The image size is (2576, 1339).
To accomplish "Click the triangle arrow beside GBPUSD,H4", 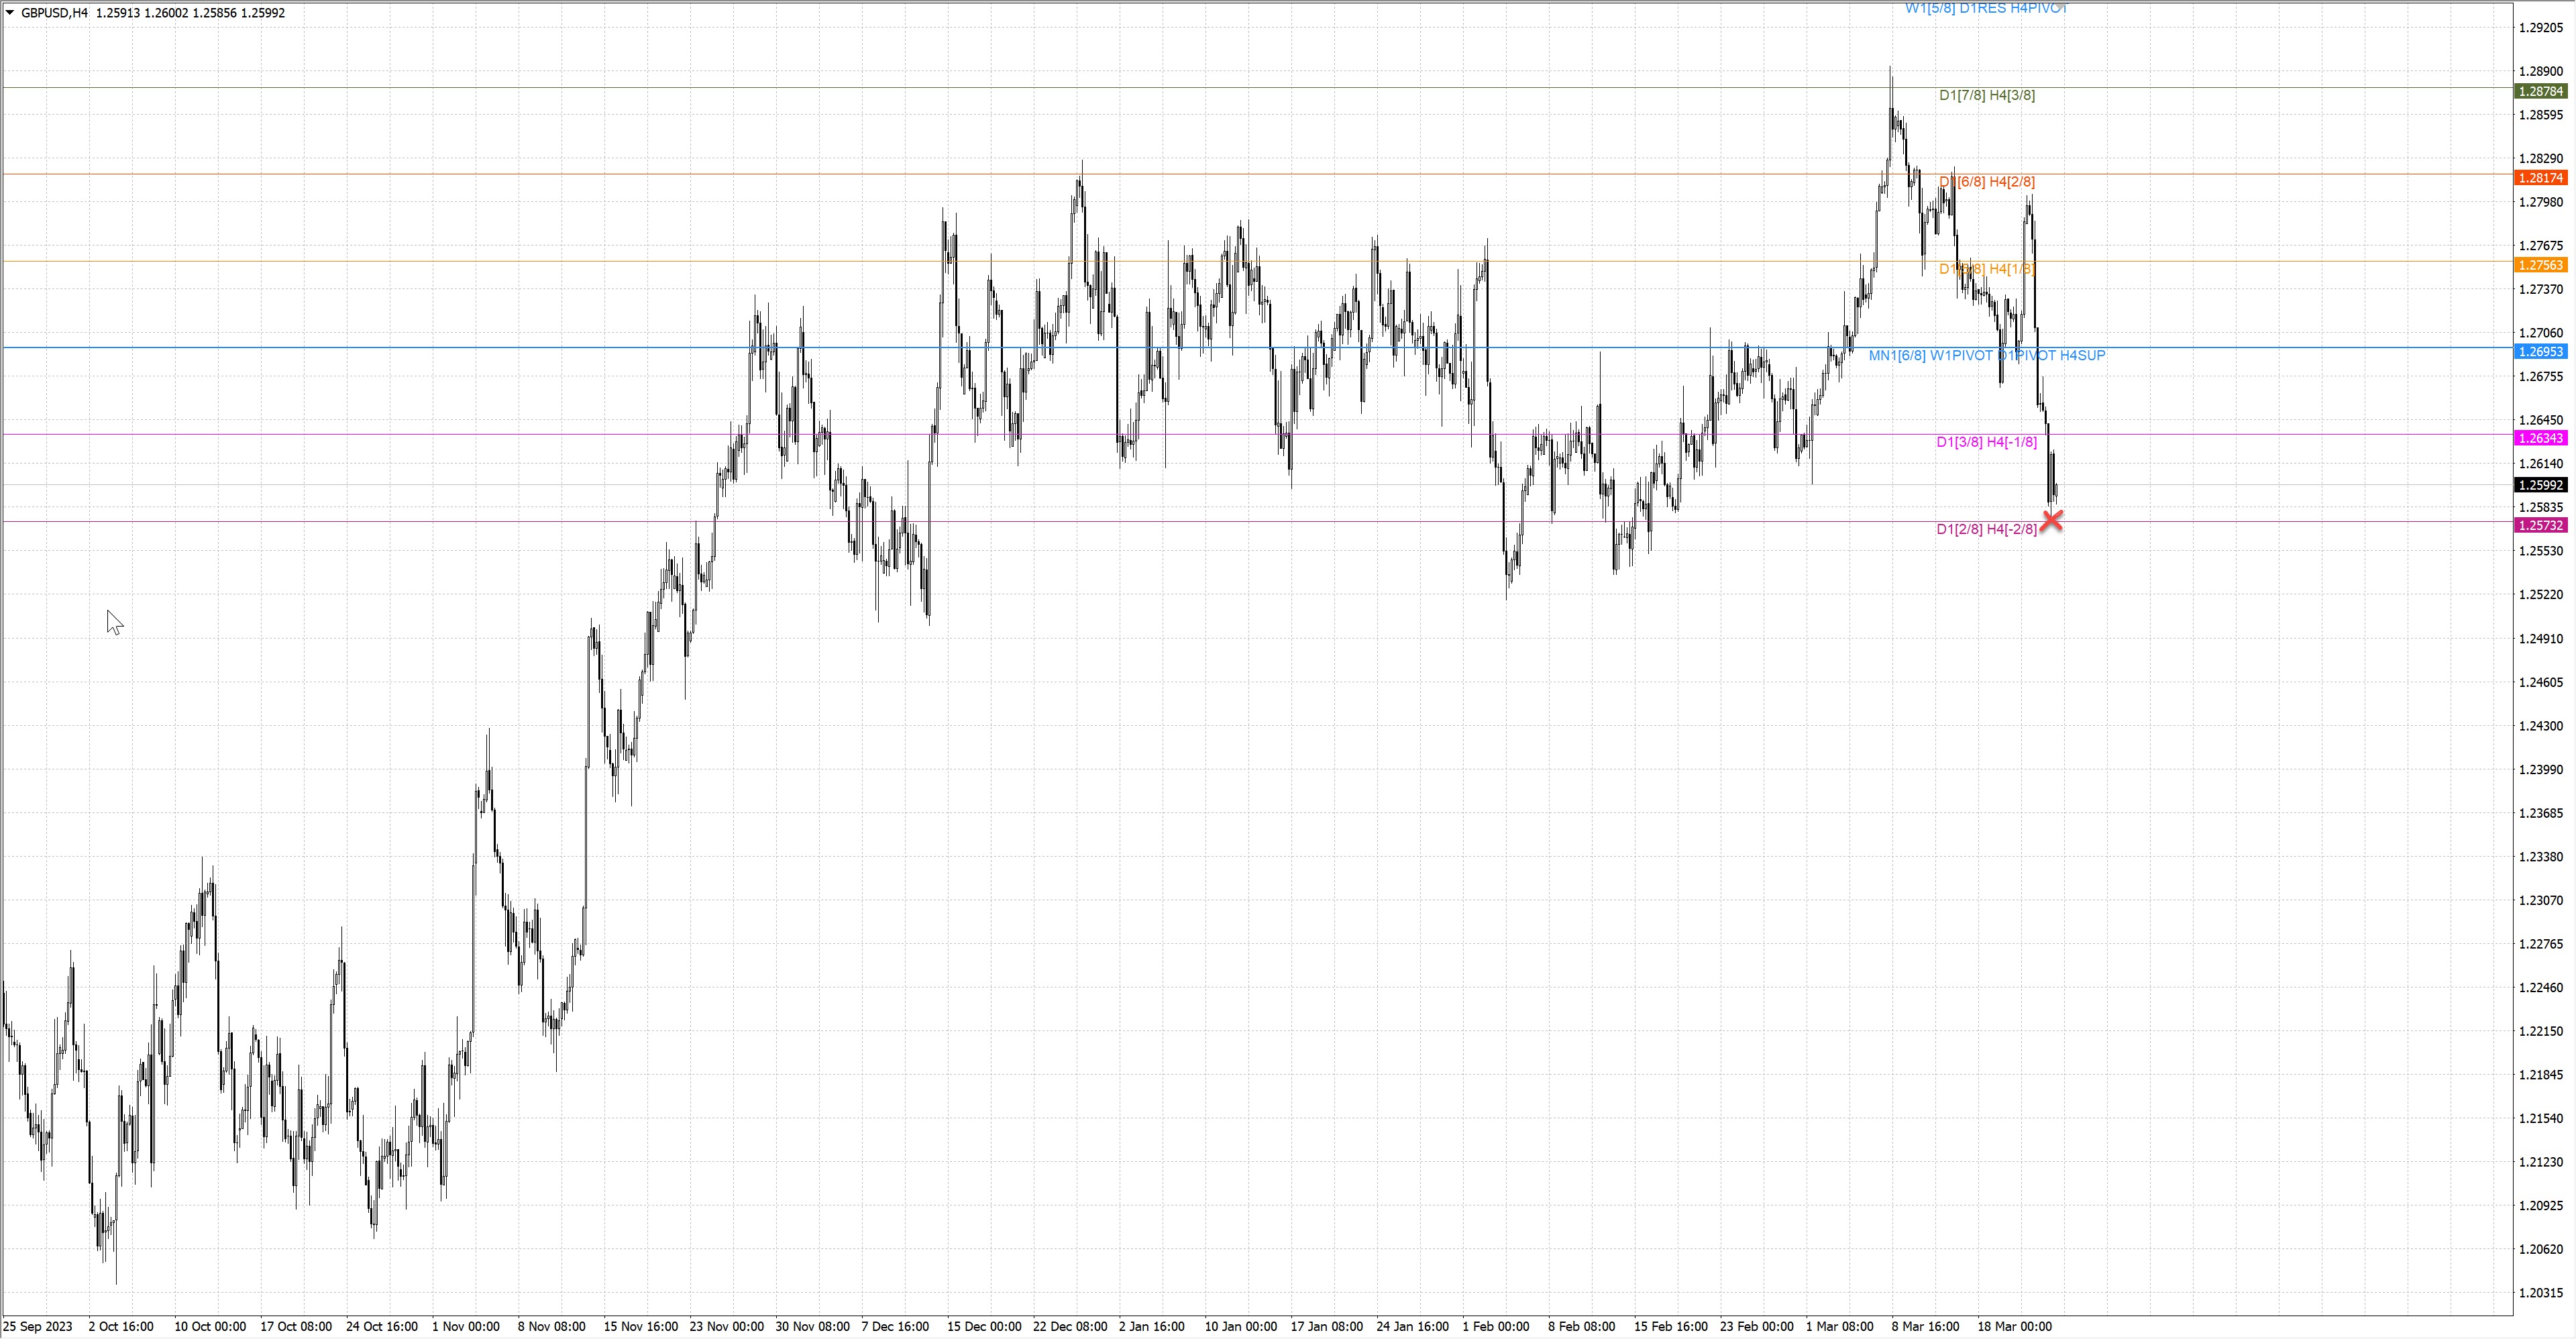I will [x=10, y=13].
